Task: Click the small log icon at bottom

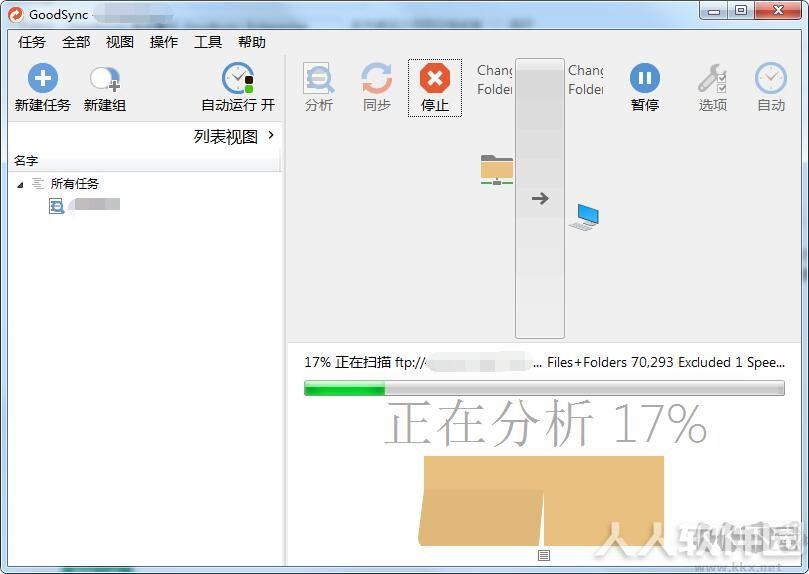Action: pos(544,555)
